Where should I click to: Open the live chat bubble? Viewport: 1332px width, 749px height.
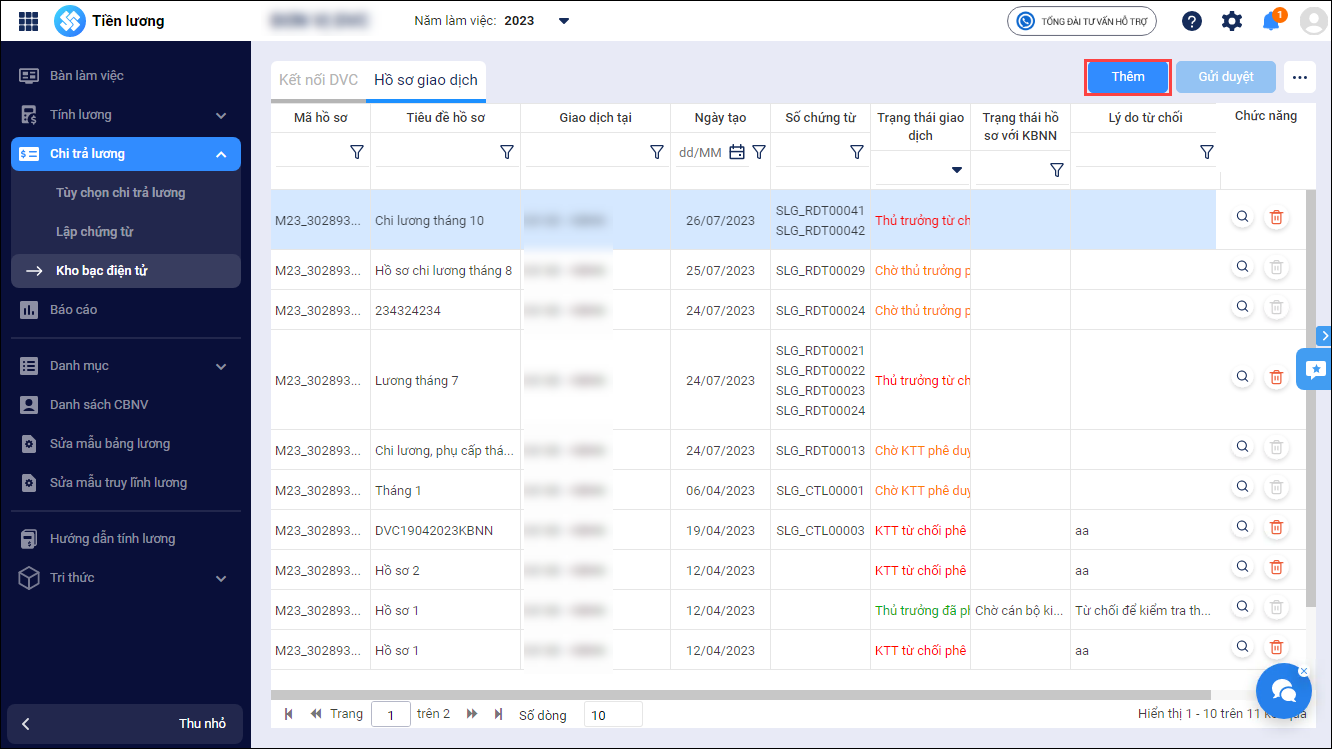[x=1283, y=690]
